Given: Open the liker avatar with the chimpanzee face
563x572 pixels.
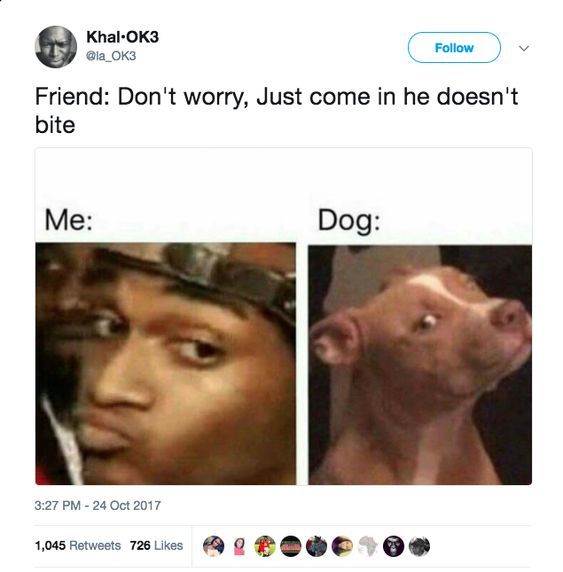Looking at the screenshot, I should coord(393,546).
